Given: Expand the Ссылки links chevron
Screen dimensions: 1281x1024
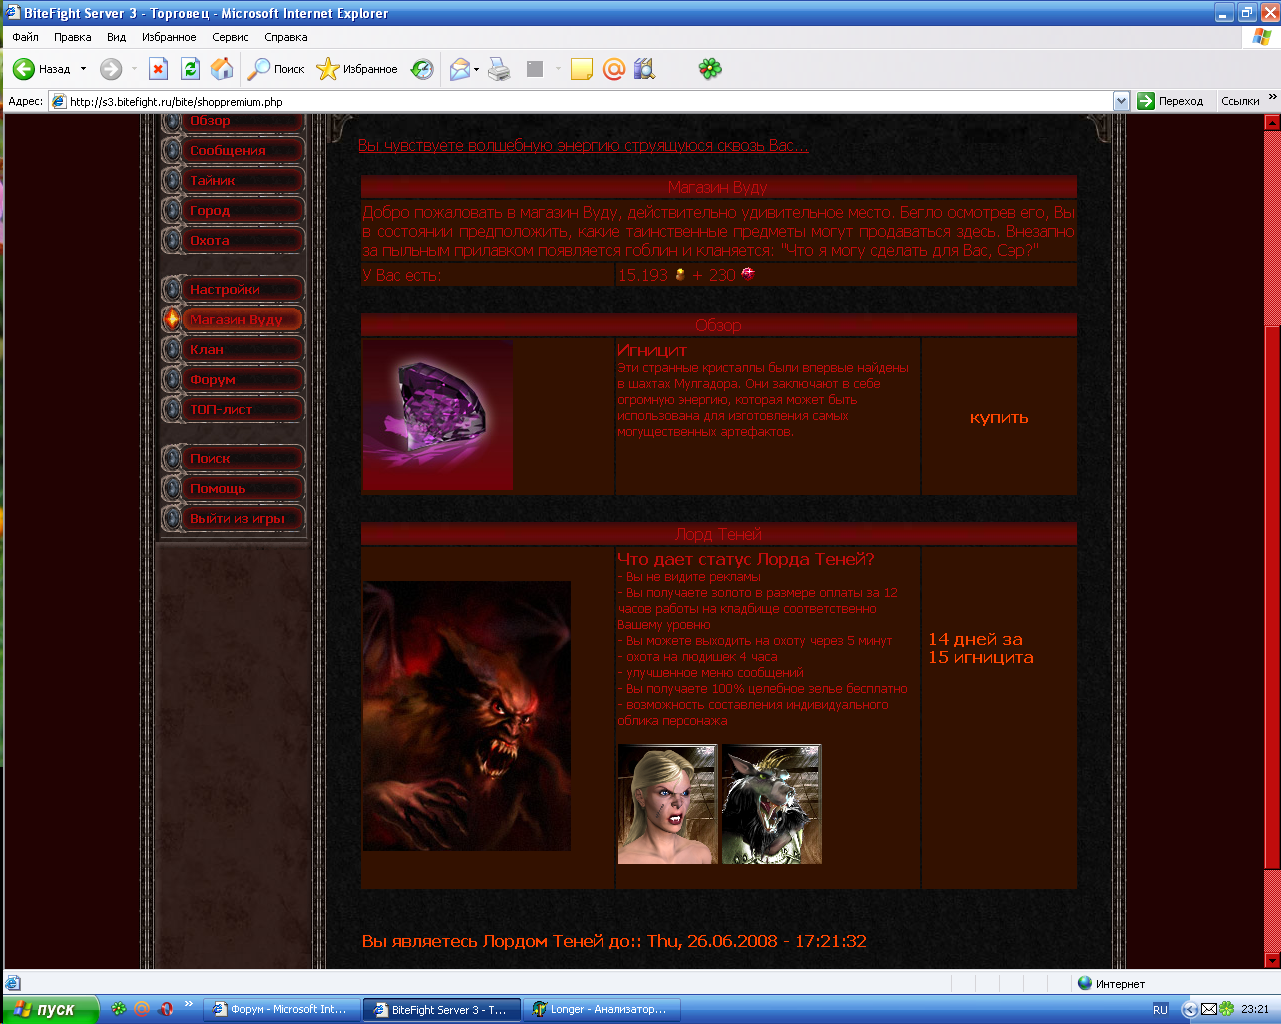Looking at the screenshot, I should (1272, 98).
